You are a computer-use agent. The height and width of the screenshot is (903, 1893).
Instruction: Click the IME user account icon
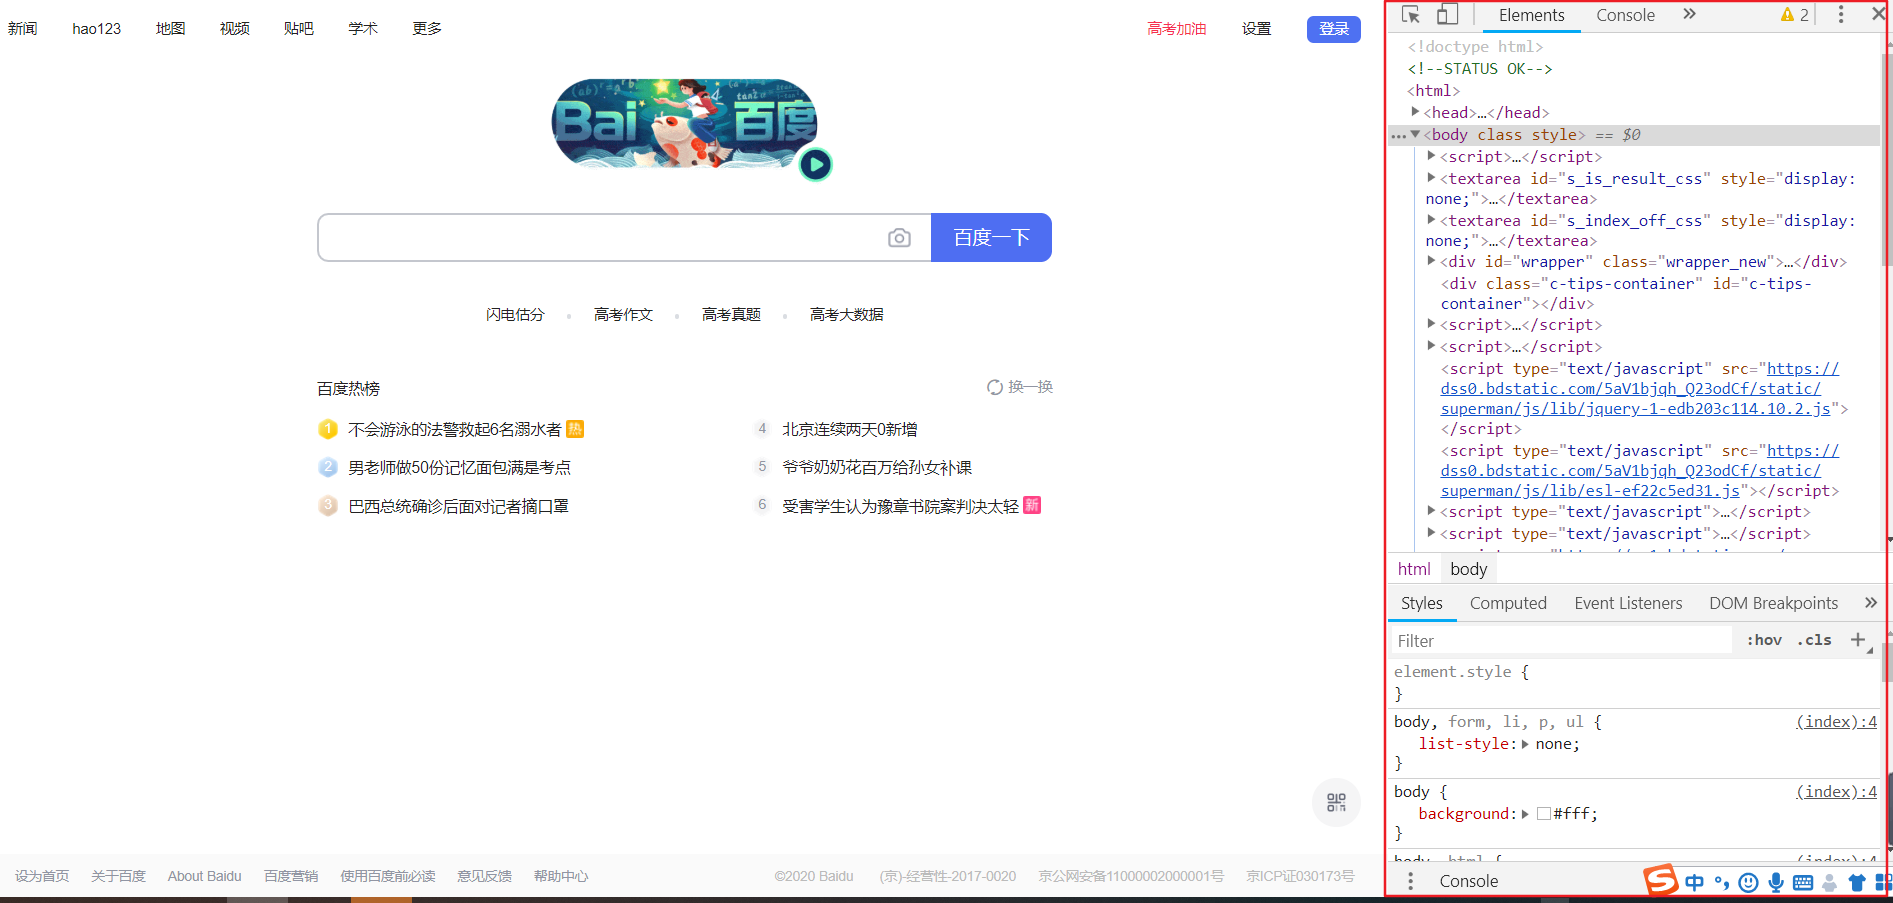tap(1830, 882)
